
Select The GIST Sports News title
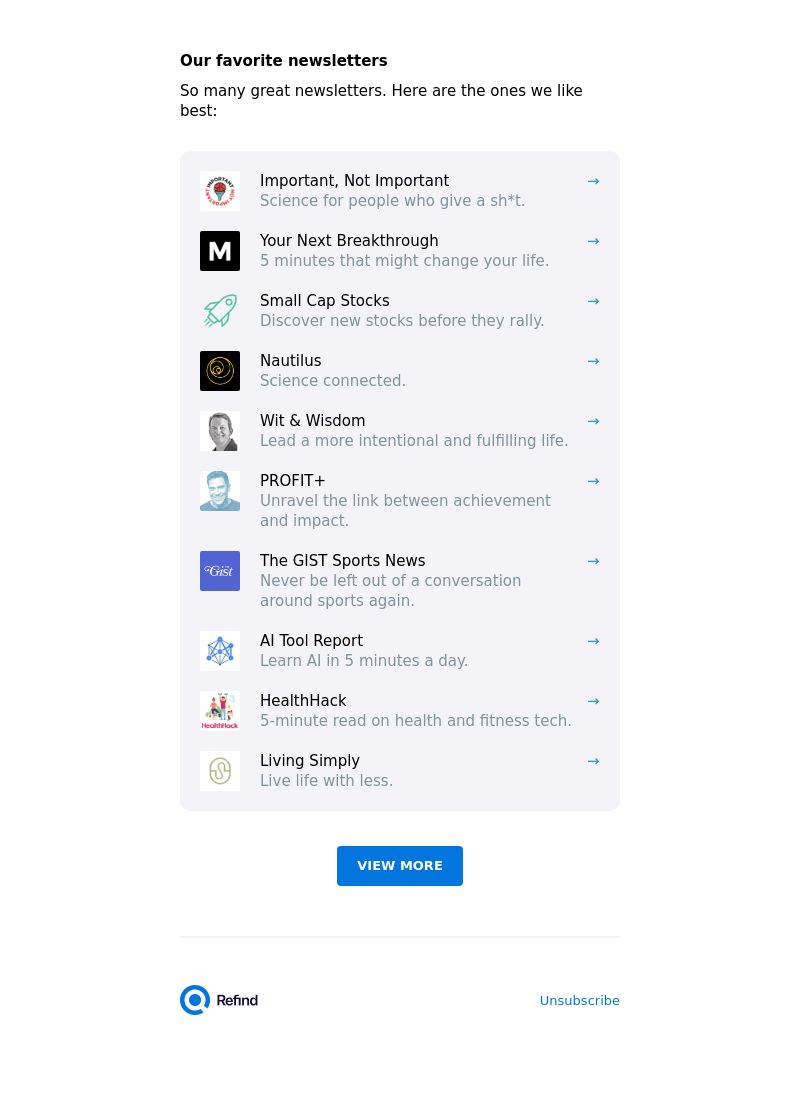342,561
